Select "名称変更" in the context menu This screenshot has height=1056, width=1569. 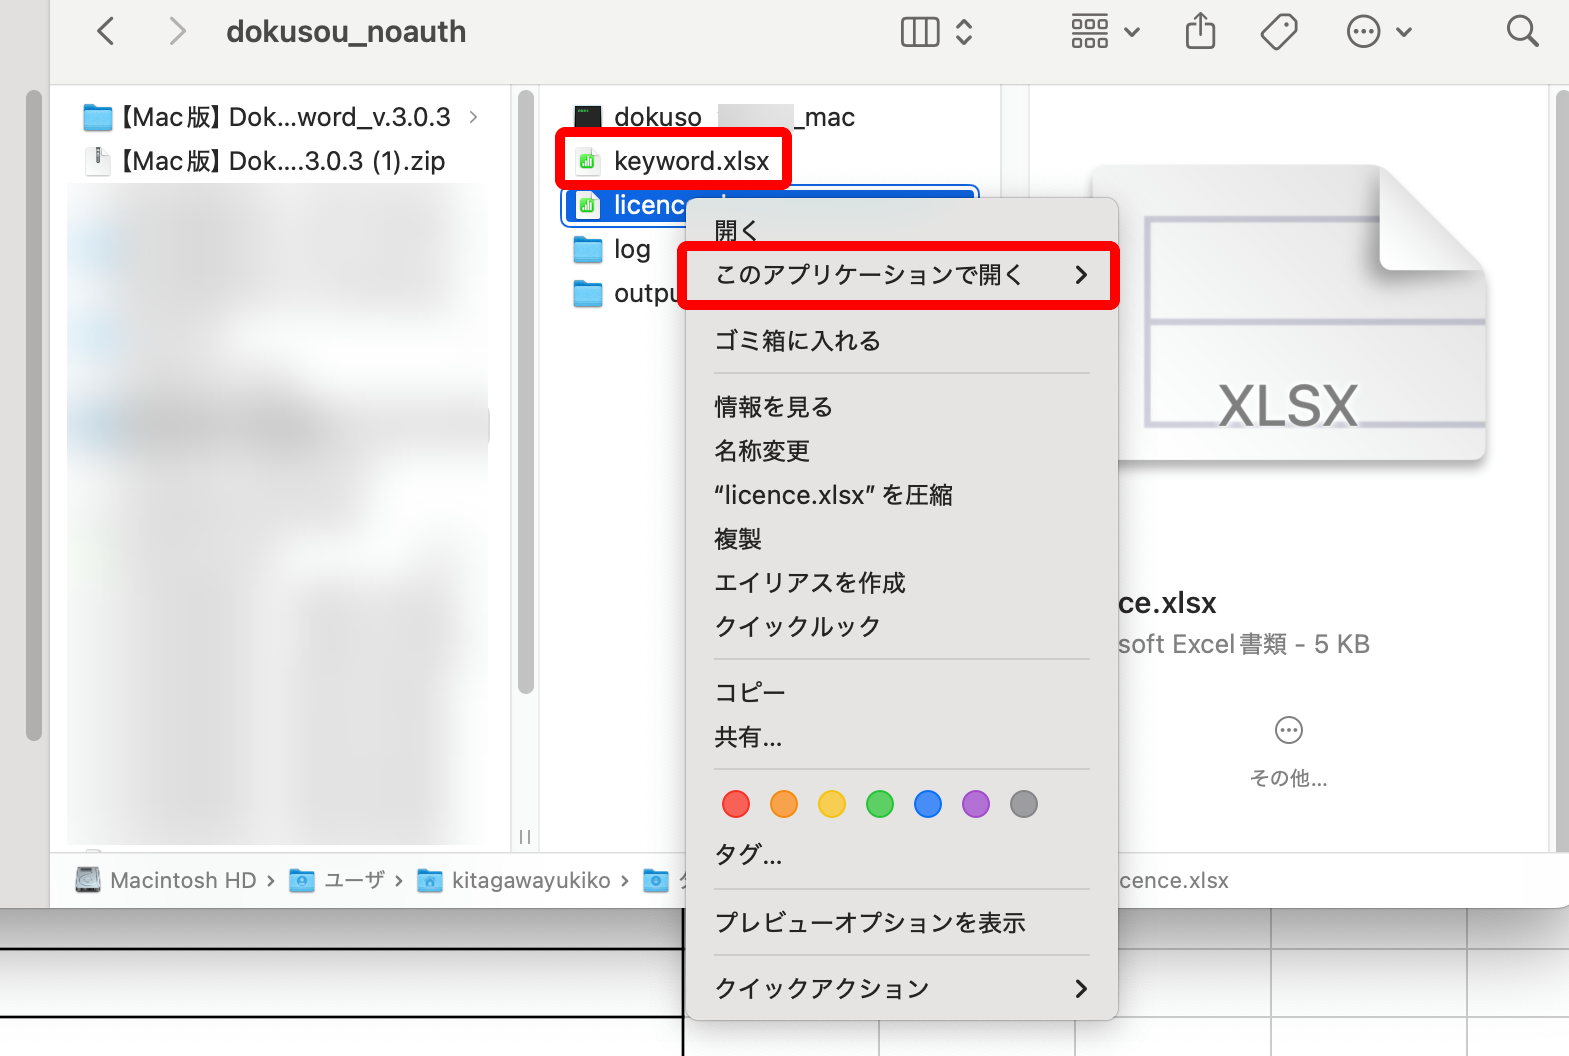762,451
